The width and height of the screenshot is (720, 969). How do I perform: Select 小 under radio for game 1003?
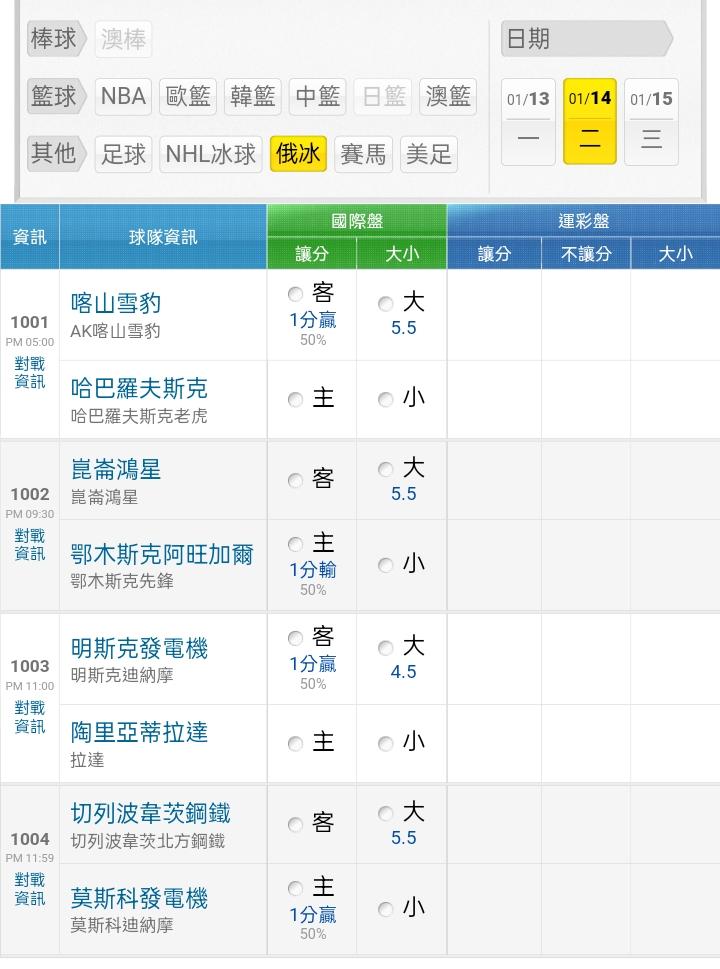coord(386,743)
